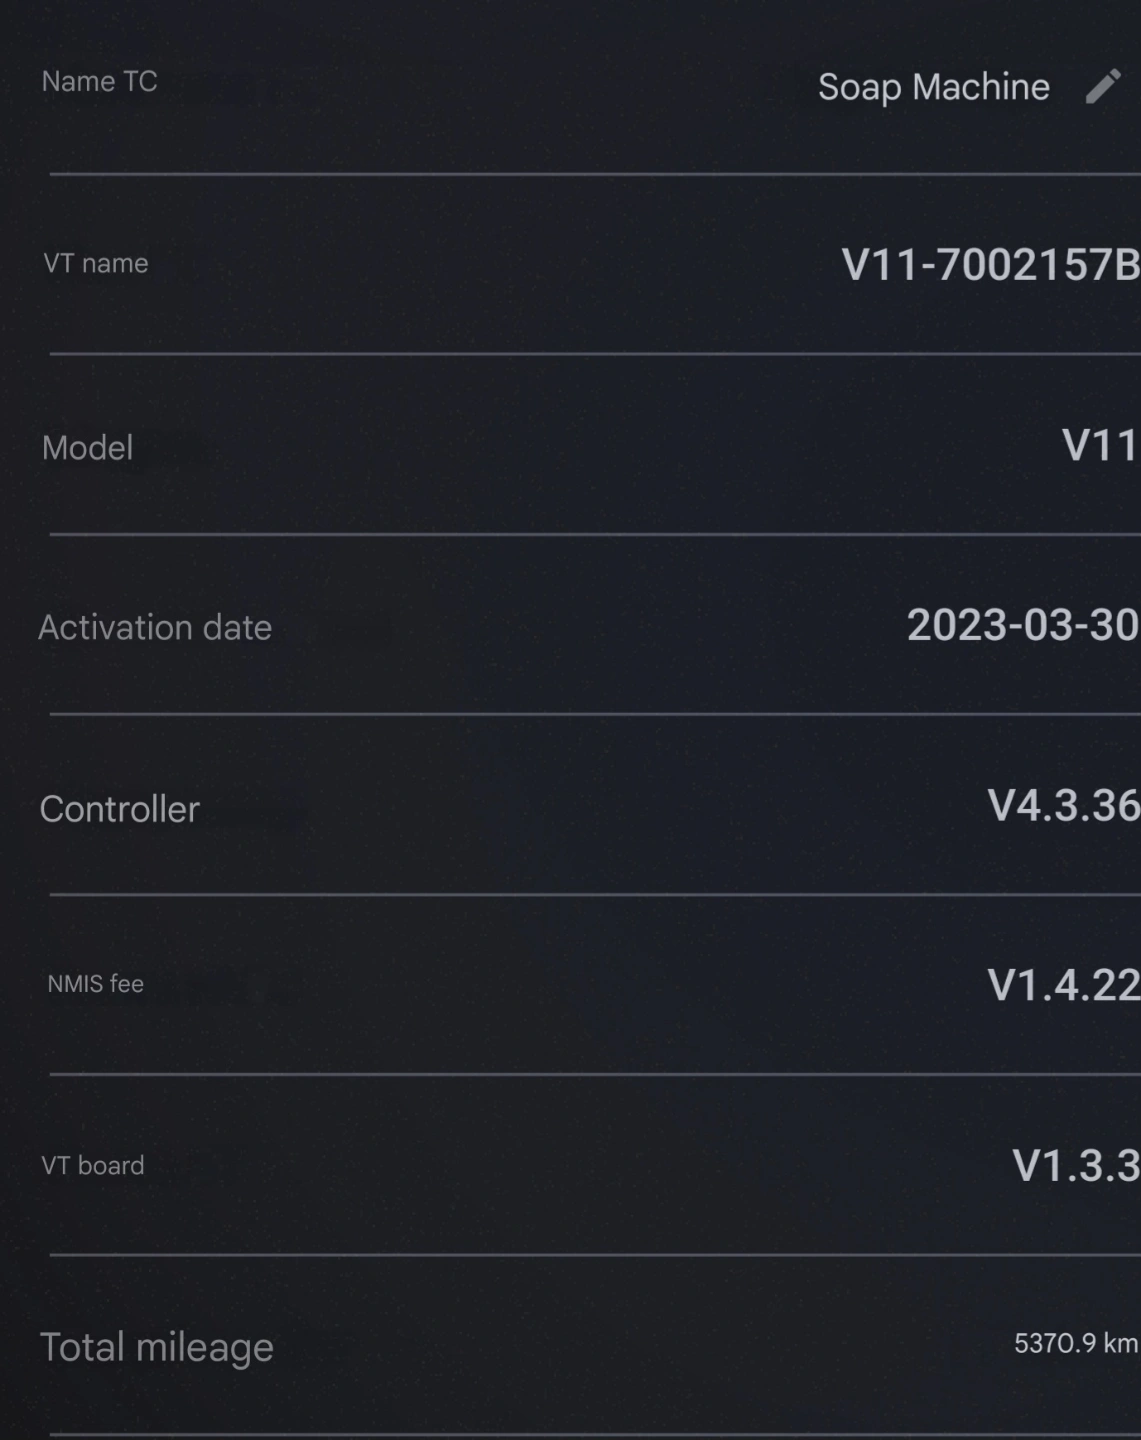Click the 5370.9 km mileage value
The width and height of the screenshot is (1141, 1440).
coord(1075,1343)
